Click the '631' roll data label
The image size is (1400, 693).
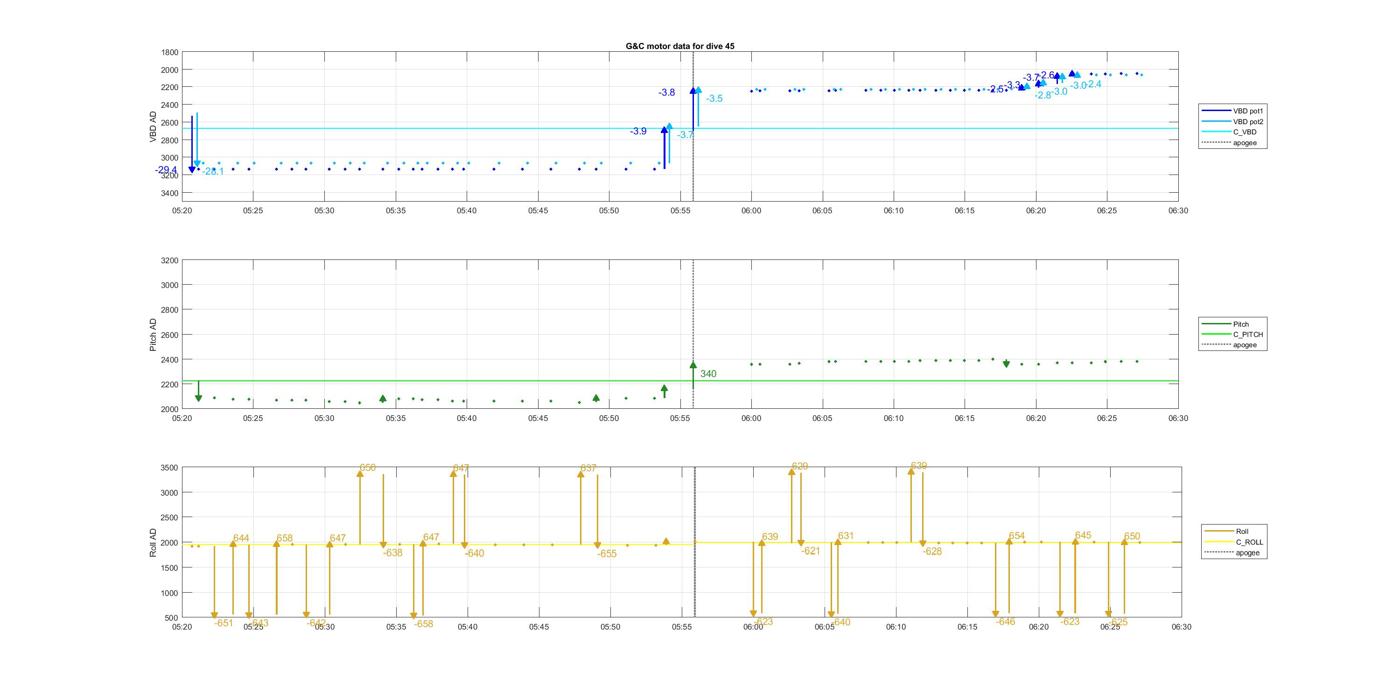pos(846,537)
